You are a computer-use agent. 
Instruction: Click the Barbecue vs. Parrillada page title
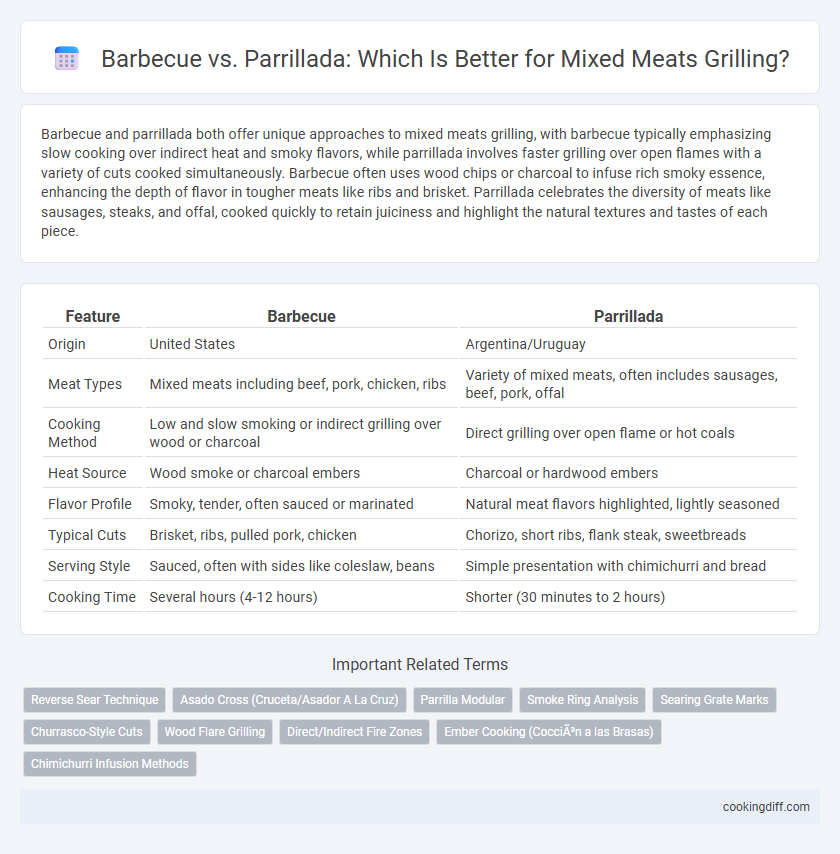pyautogui.click(x=445, y=58)
